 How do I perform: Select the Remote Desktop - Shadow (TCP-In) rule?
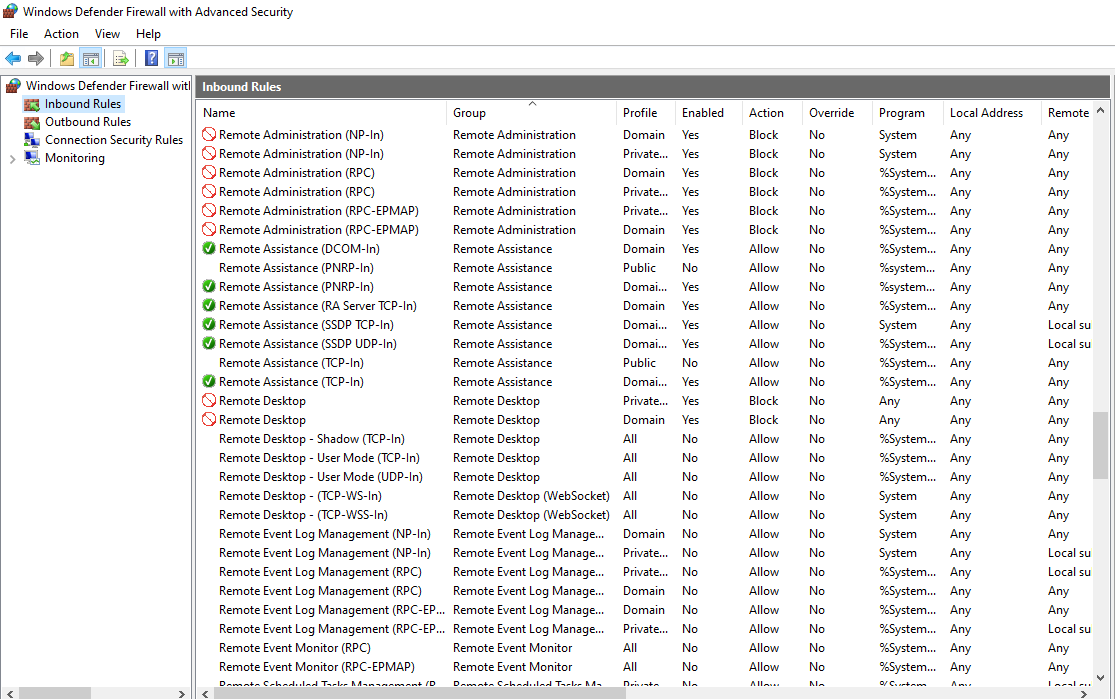tap(311, 439)
